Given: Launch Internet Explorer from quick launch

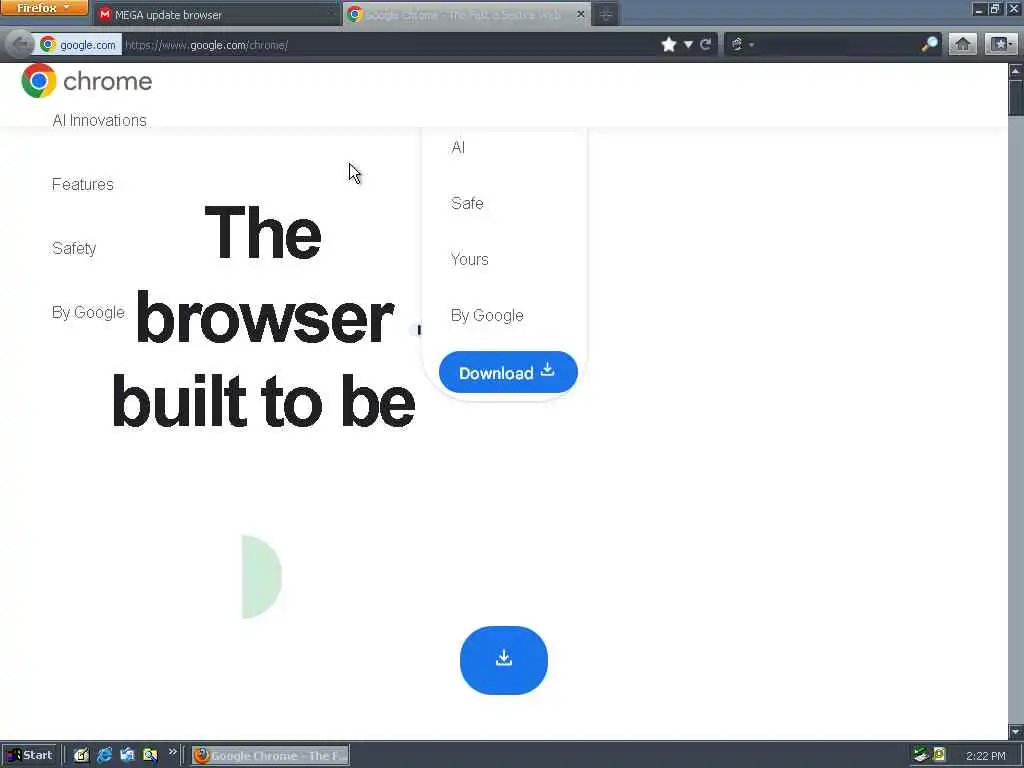Looking at the screenshot, I should click(104, 755).
